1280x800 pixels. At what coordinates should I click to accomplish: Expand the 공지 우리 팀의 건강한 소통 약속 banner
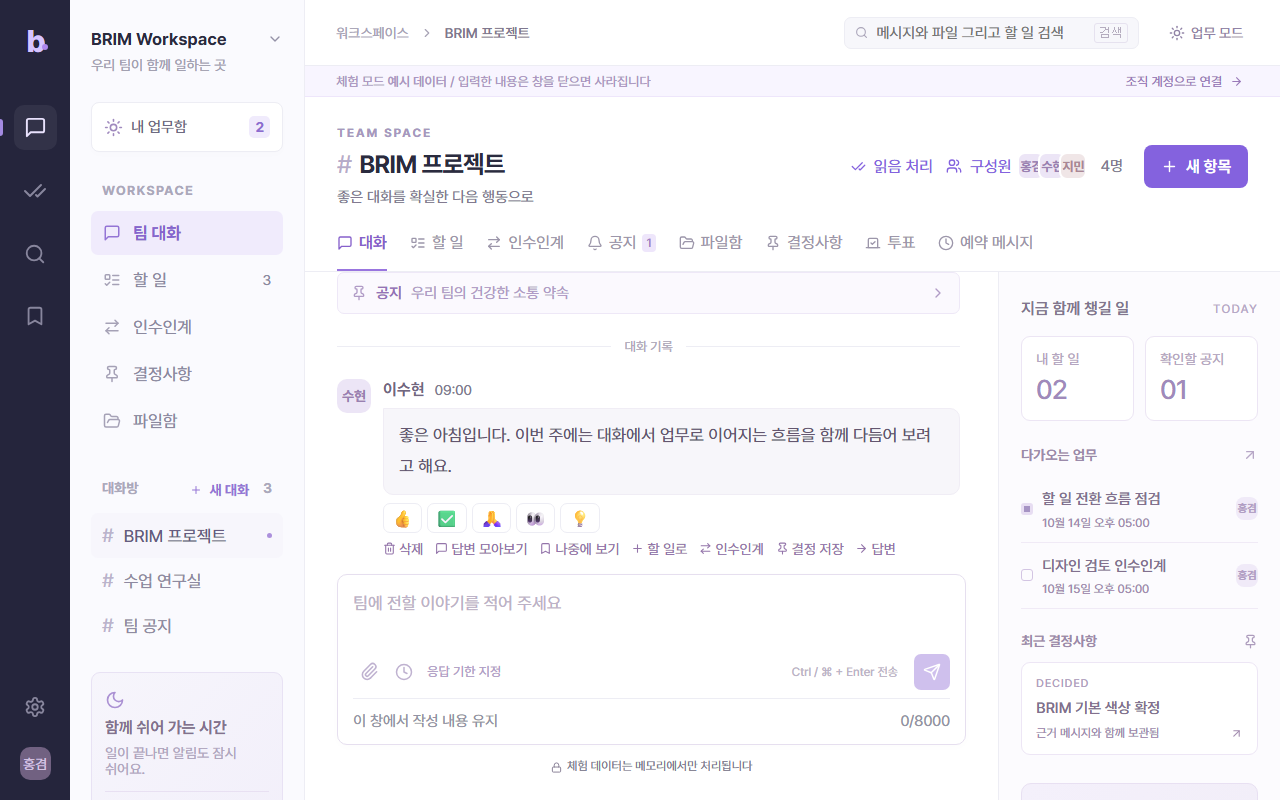pos(648,293)
